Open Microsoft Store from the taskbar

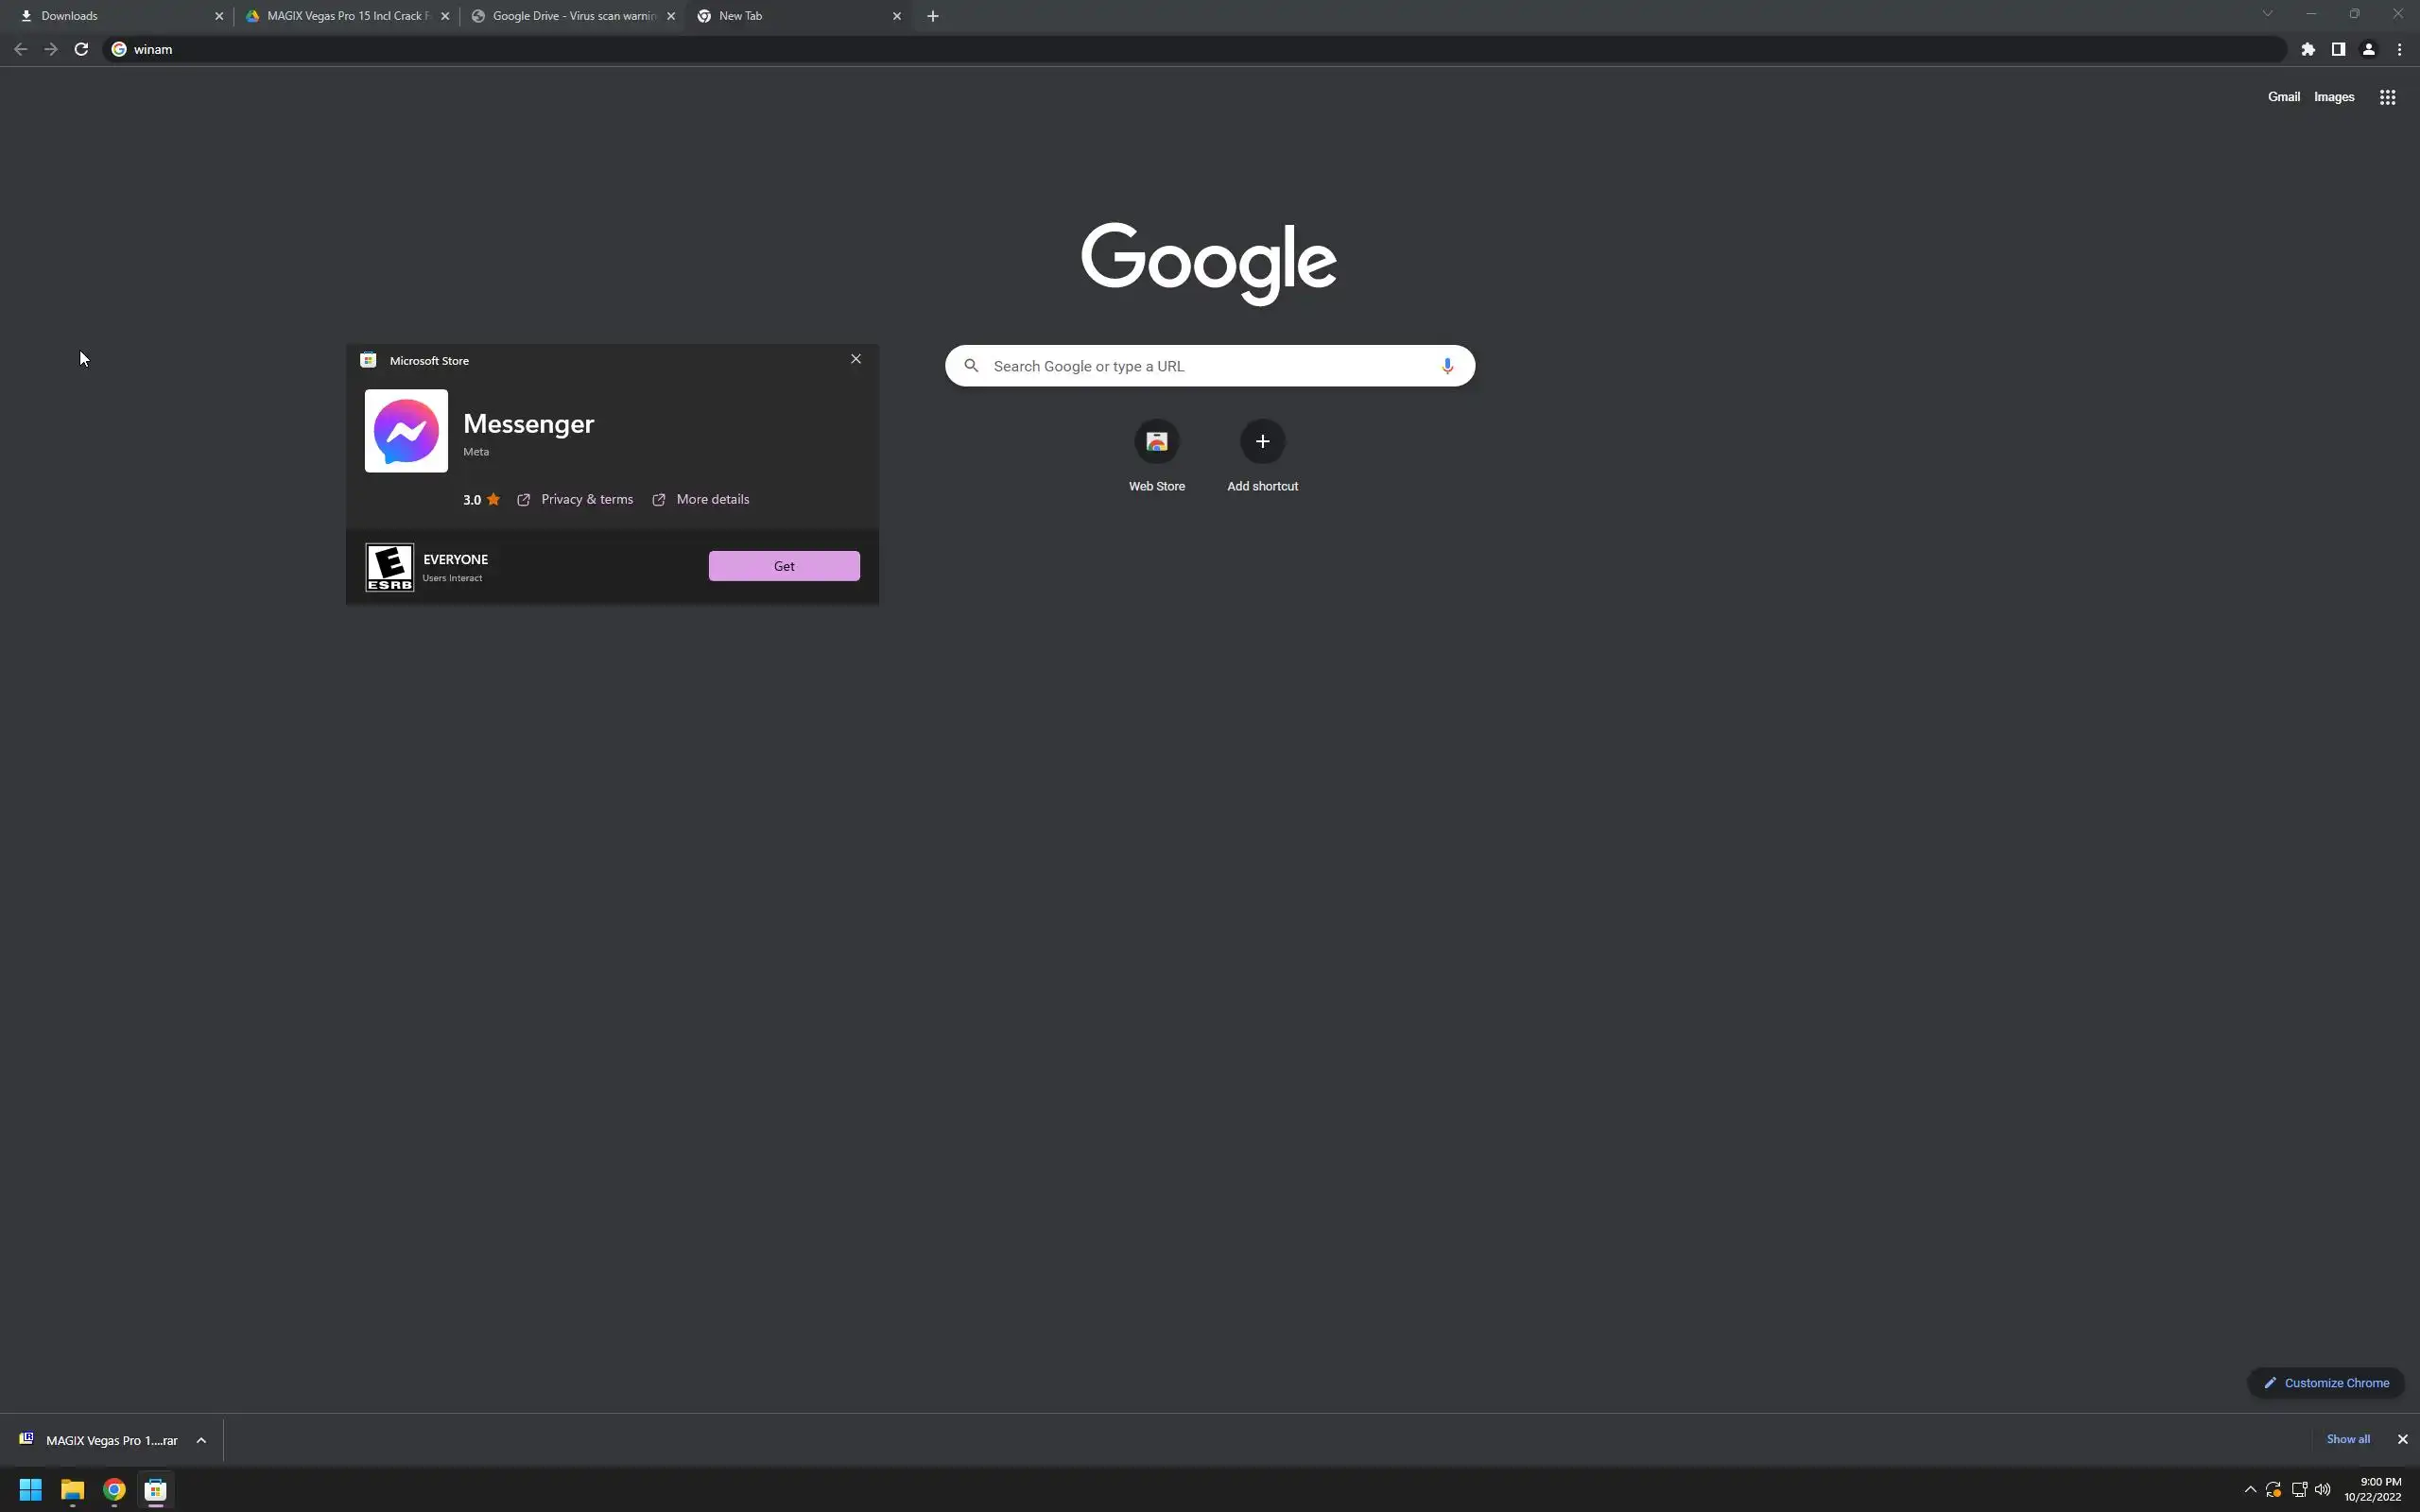[x=155, y=1490]
